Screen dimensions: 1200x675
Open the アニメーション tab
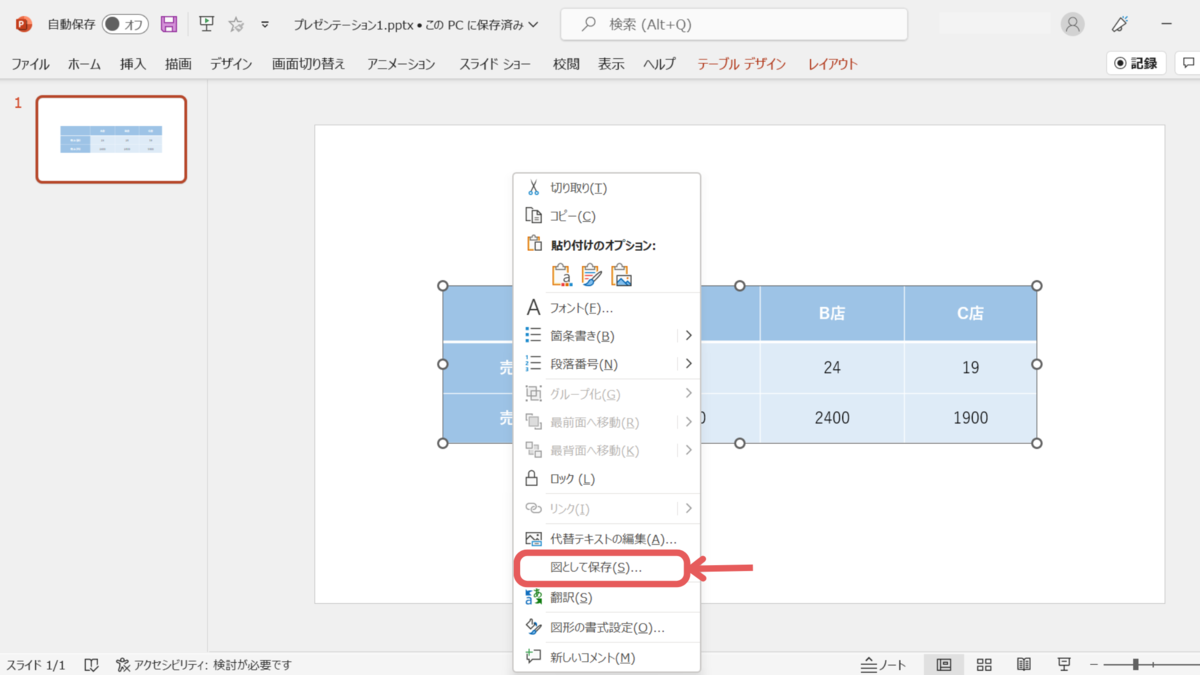click(x=401, y=64)
